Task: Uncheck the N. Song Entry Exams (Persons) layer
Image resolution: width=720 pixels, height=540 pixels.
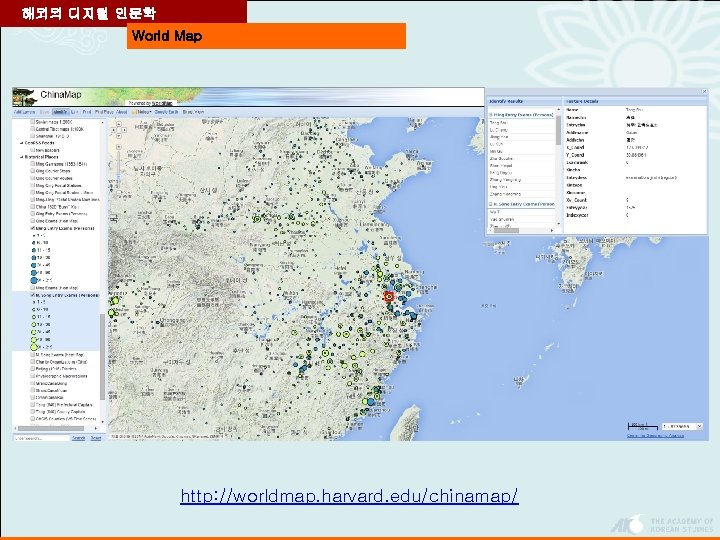Action: (33, 295)
